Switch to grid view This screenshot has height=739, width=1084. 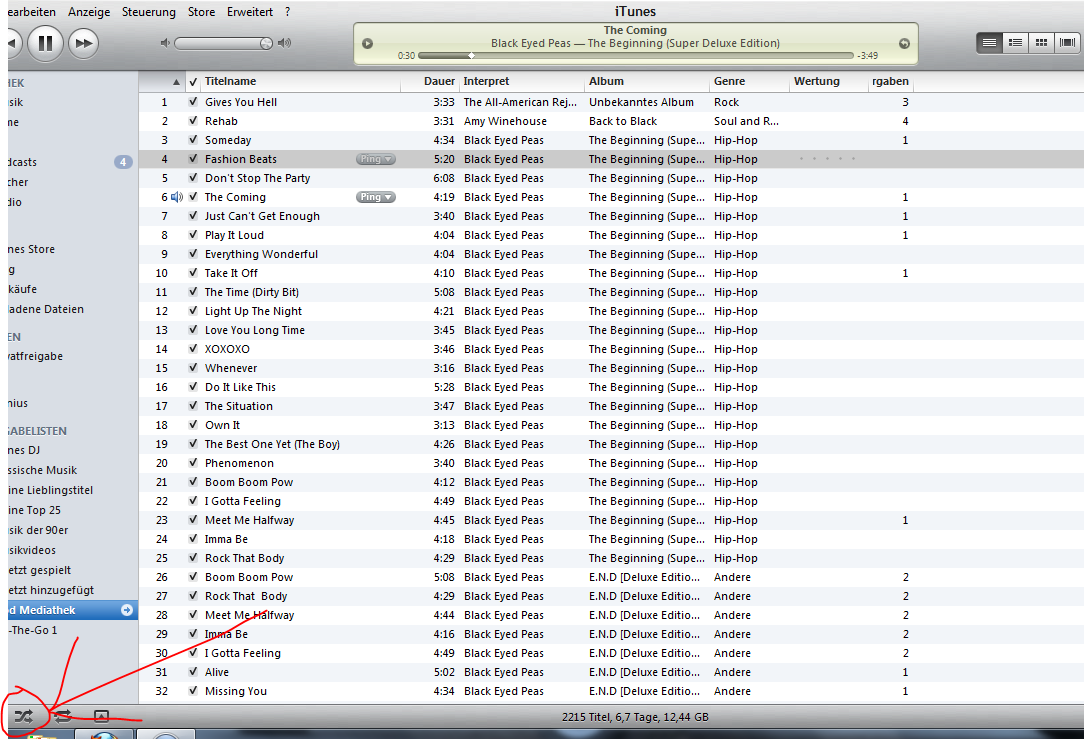click(1041, 43)
